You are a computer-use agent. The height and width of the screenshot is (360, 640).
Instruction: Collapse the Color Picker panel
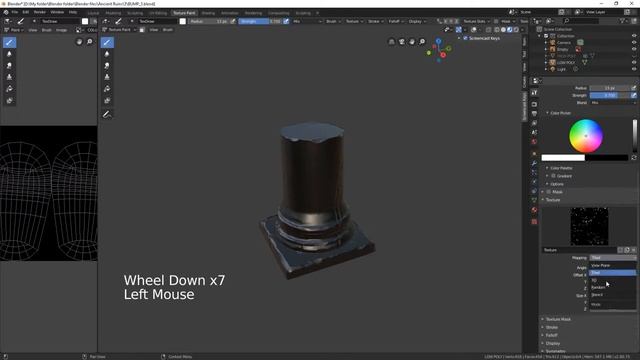click(x=560, y=113)
